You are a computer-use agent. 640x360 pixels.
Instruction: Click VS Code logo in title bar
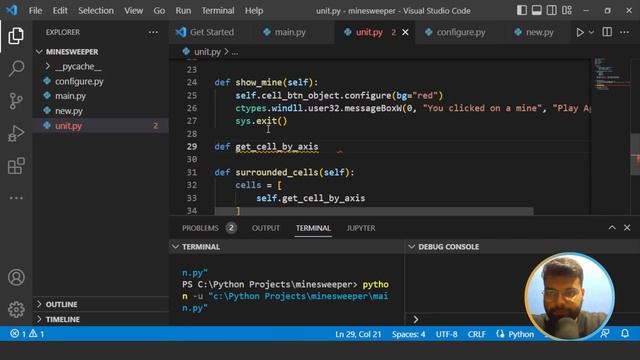12,10
